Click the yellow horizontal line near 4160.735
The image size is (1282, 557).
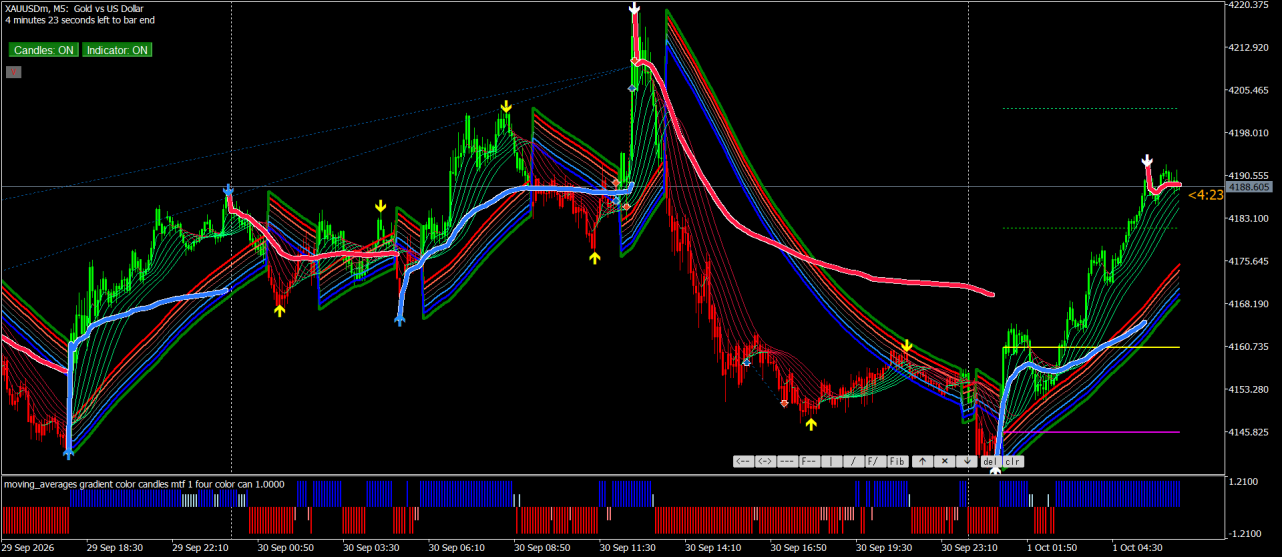point(1090,347)
